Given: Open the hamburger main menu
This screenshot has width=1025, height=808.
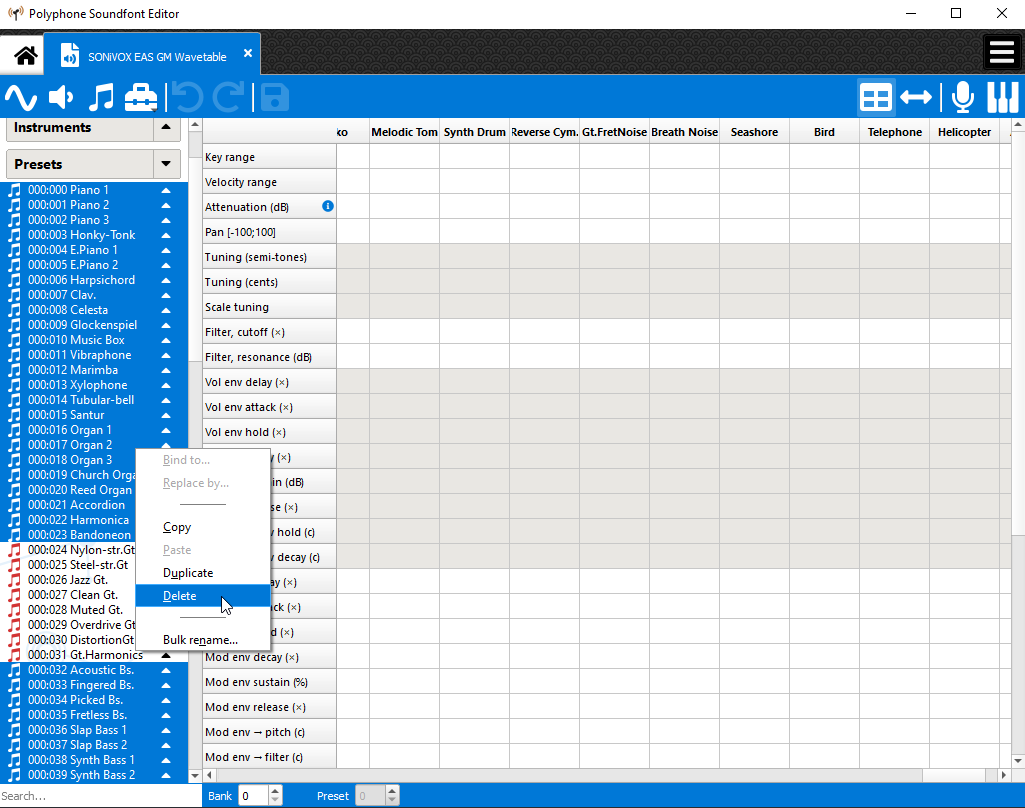Looking at the screenshot, I should [1000, 53].
